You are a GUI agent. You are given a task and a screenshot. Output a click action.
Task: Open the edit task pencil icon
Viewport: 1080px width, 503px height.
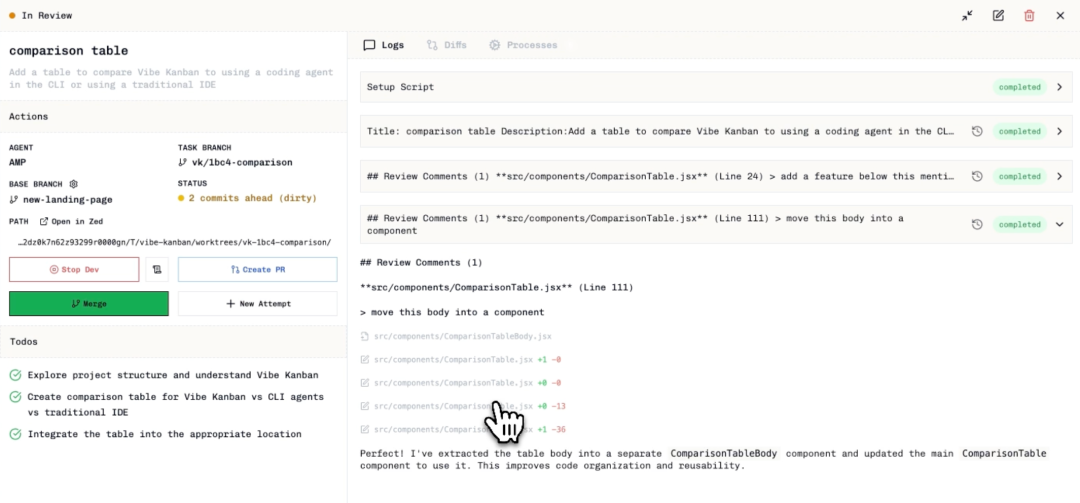coord(998,15)
